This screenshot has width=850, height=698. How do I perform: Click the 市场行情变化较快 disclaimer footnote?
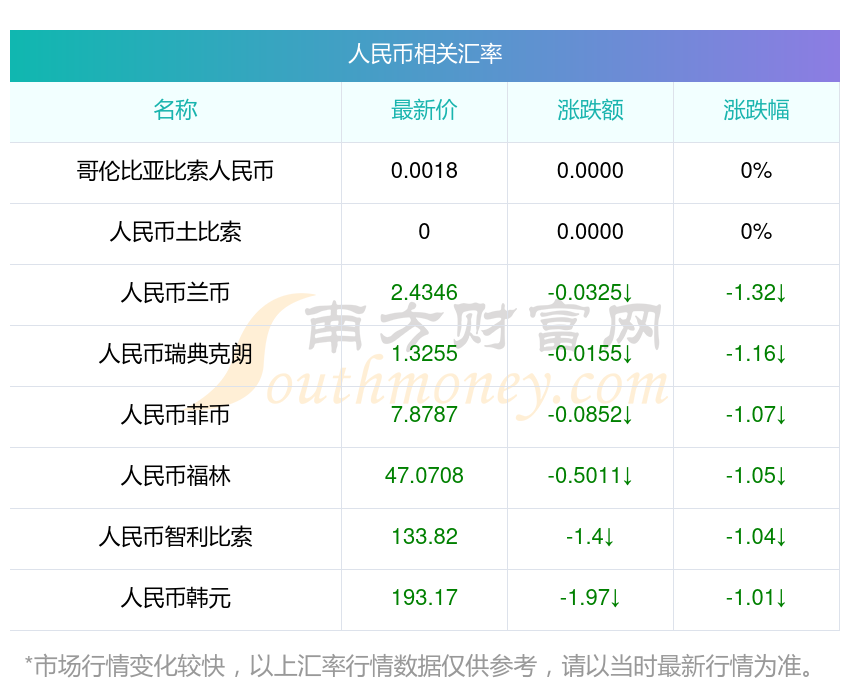(419, 666)
